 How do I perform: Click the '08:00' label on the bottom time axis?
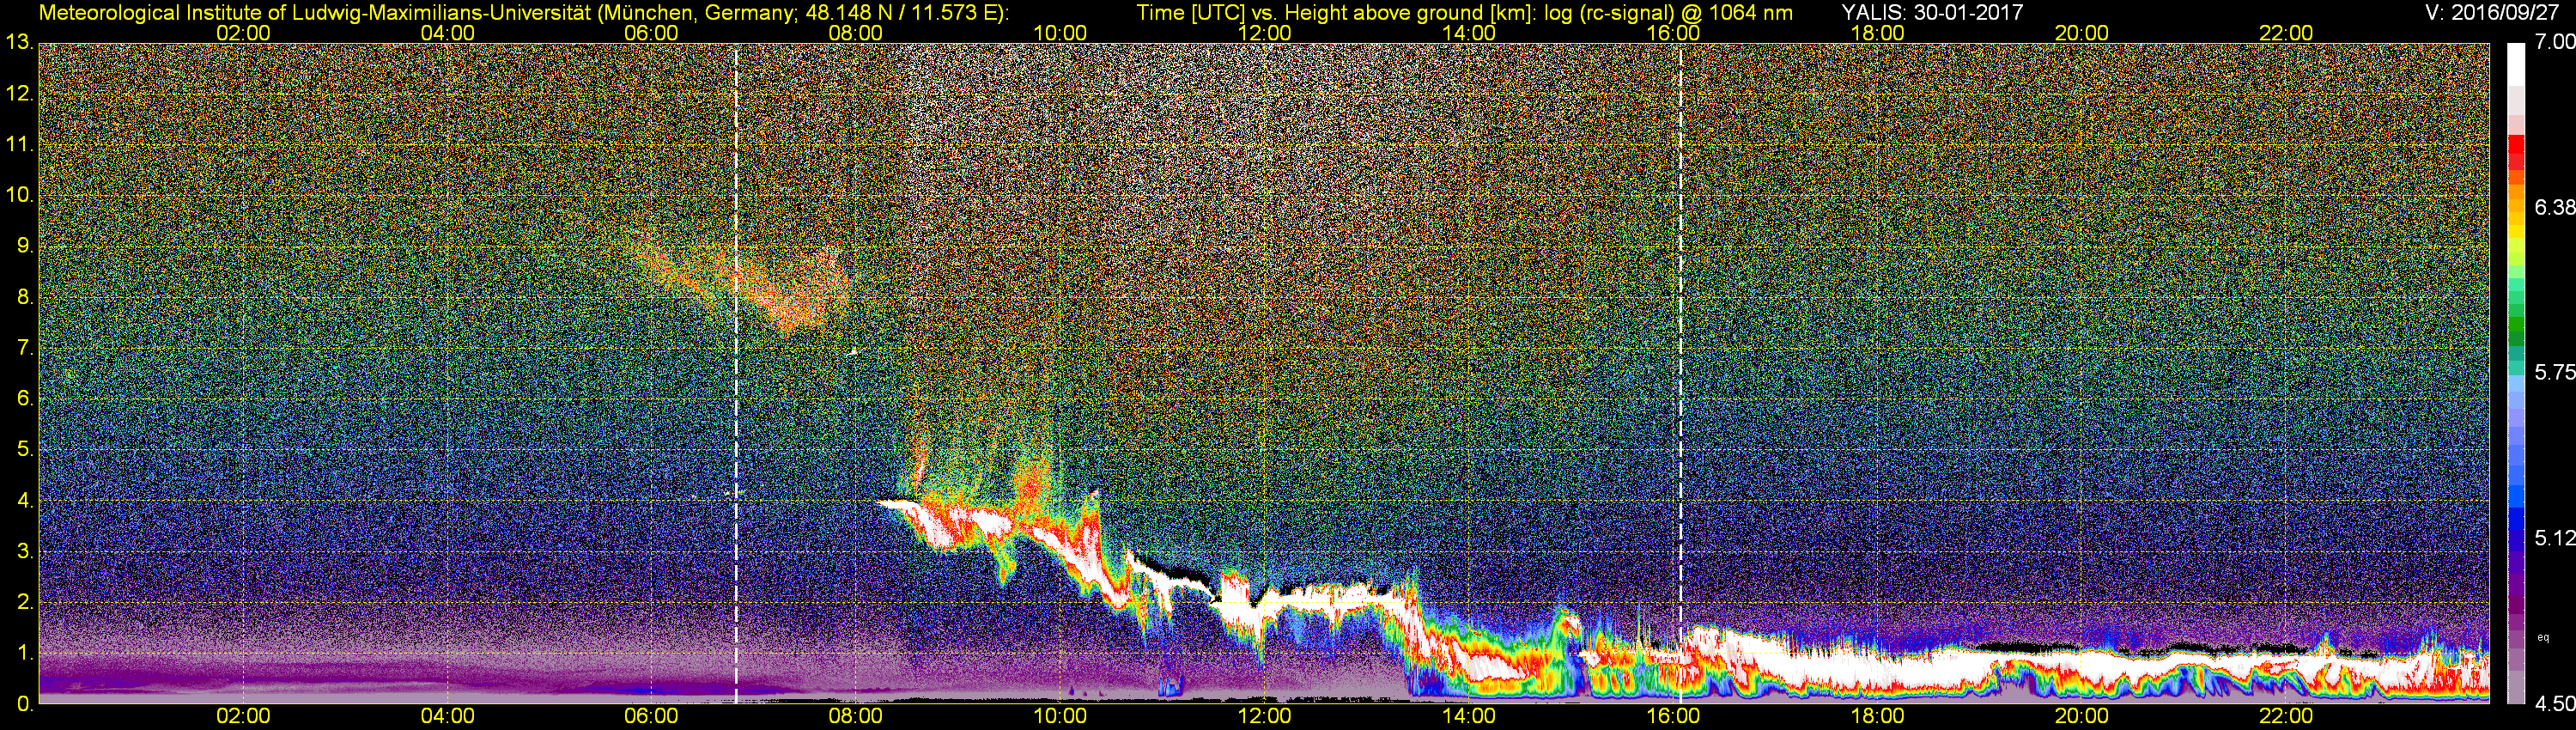pyautogui.click(x=856, y=717)
